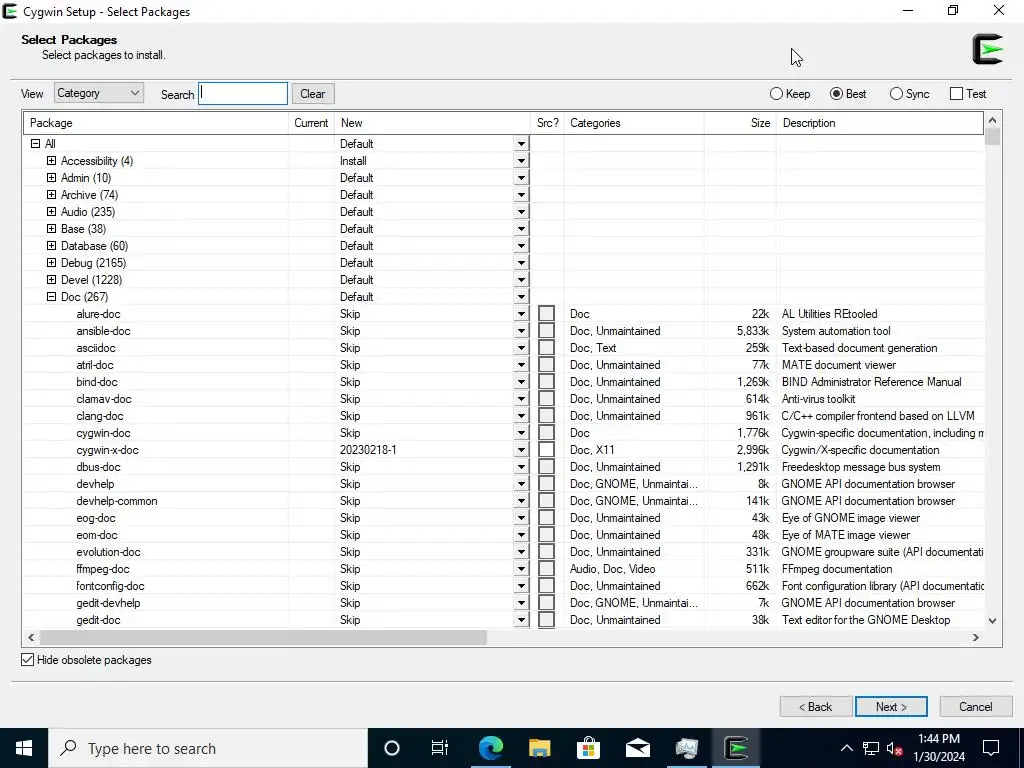Screen dimensions: 1024x768
Task: Expand the Database (60) category
Action: click(52, 246)
